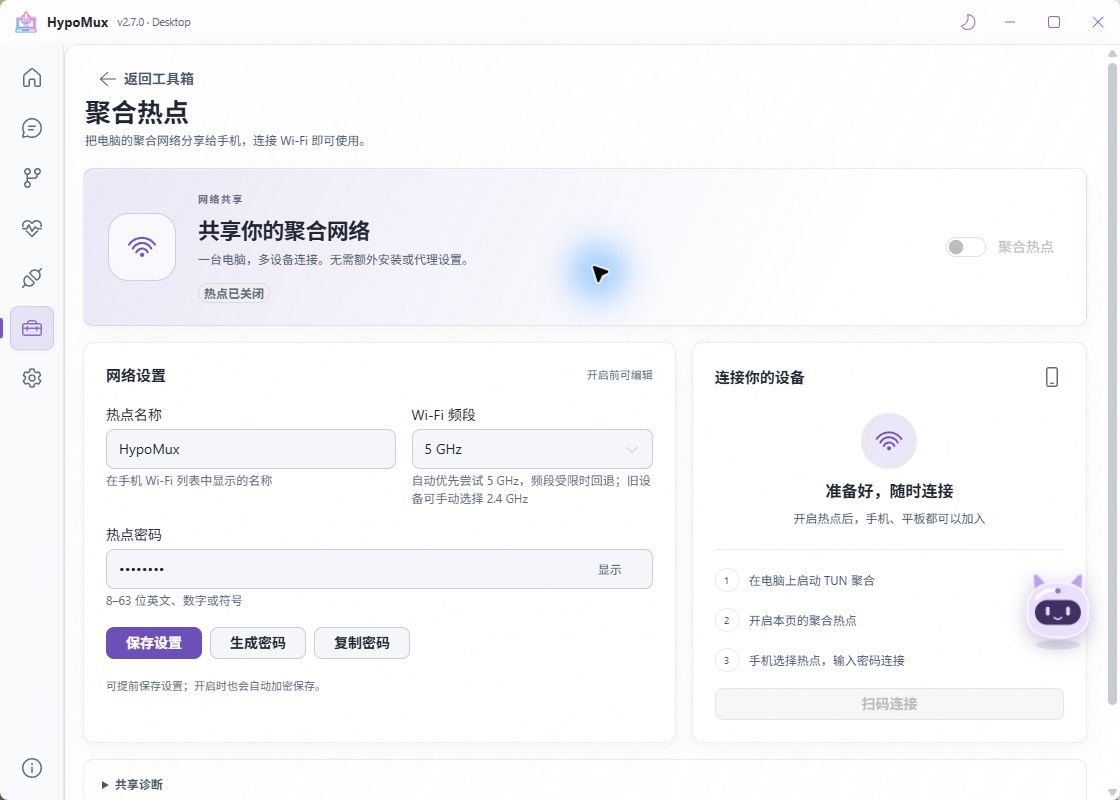Click the v2.7.0 · Desktop version label

pyautogui.click(x=154, y=22)
